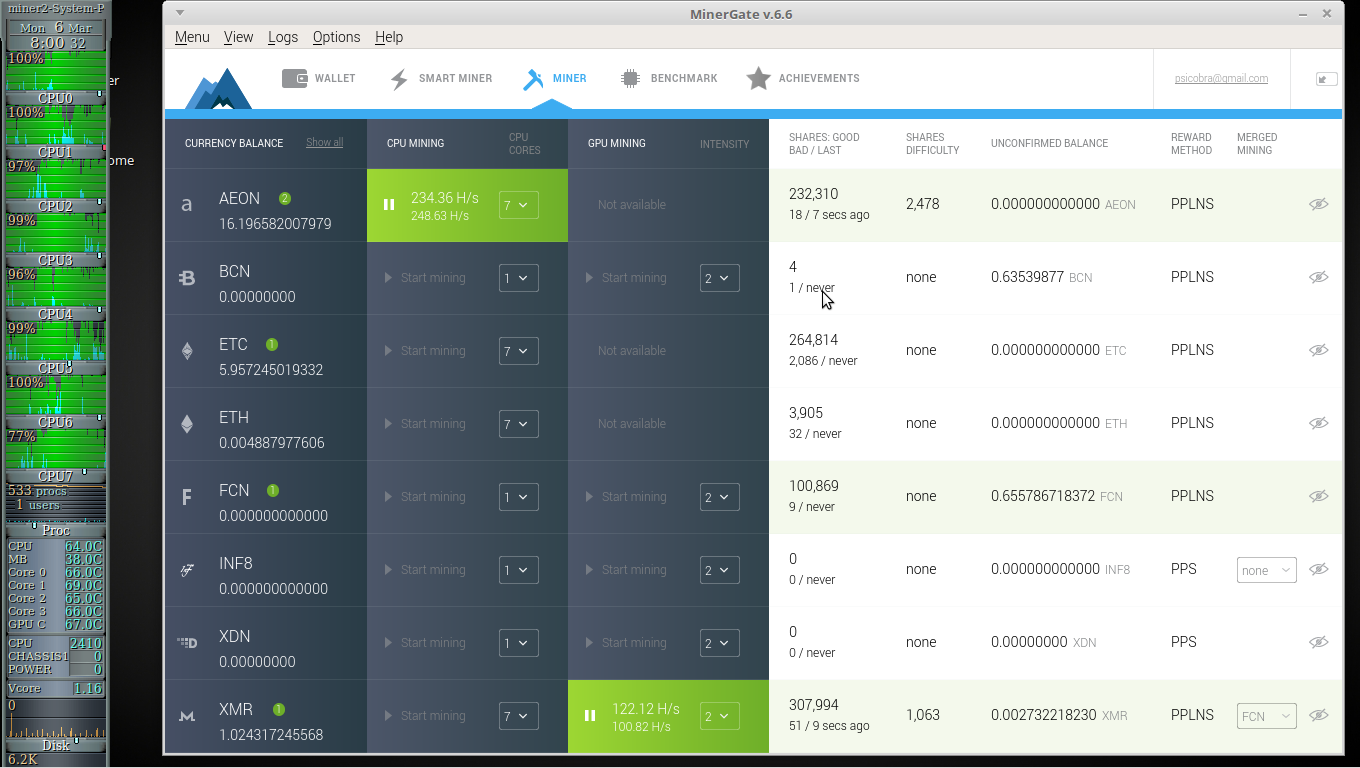Click the FCN currency icon
The width and height of the screenshot is (1360, 768).
click(x=186, y=497)
